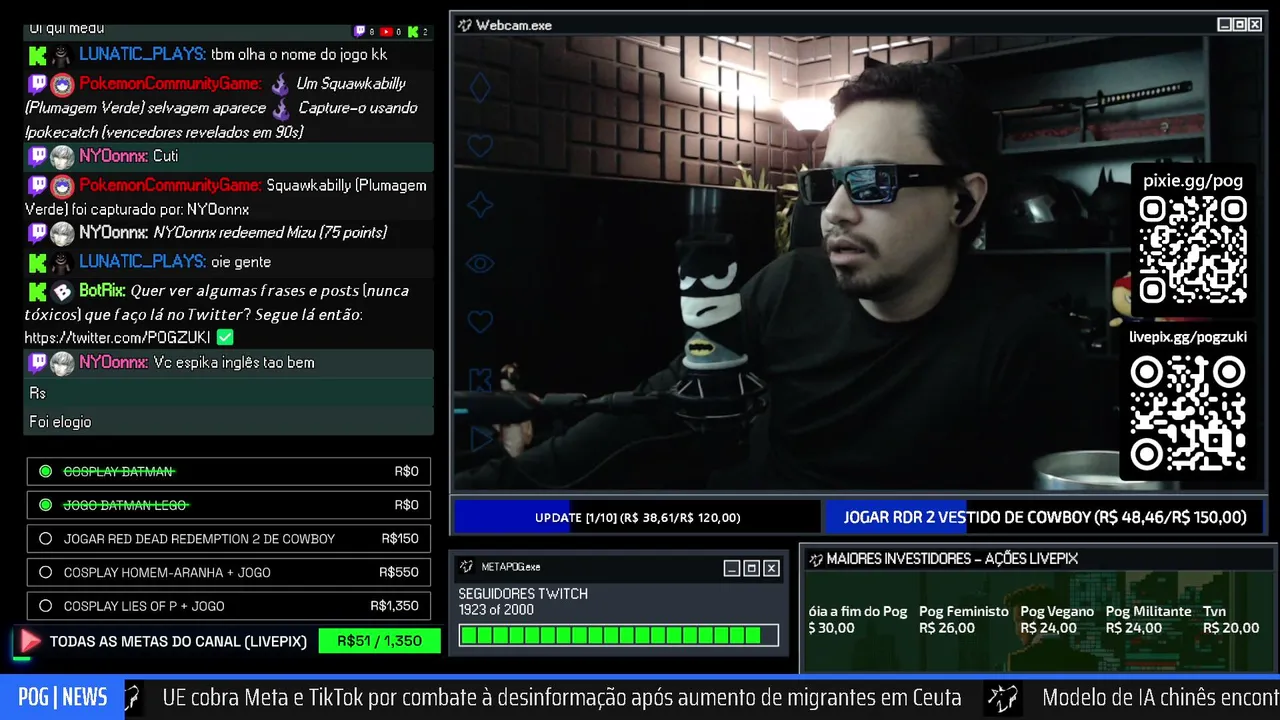
Task: Click the red play icon beside 'TODAS AS METAS'
Action: click(30, 641)
